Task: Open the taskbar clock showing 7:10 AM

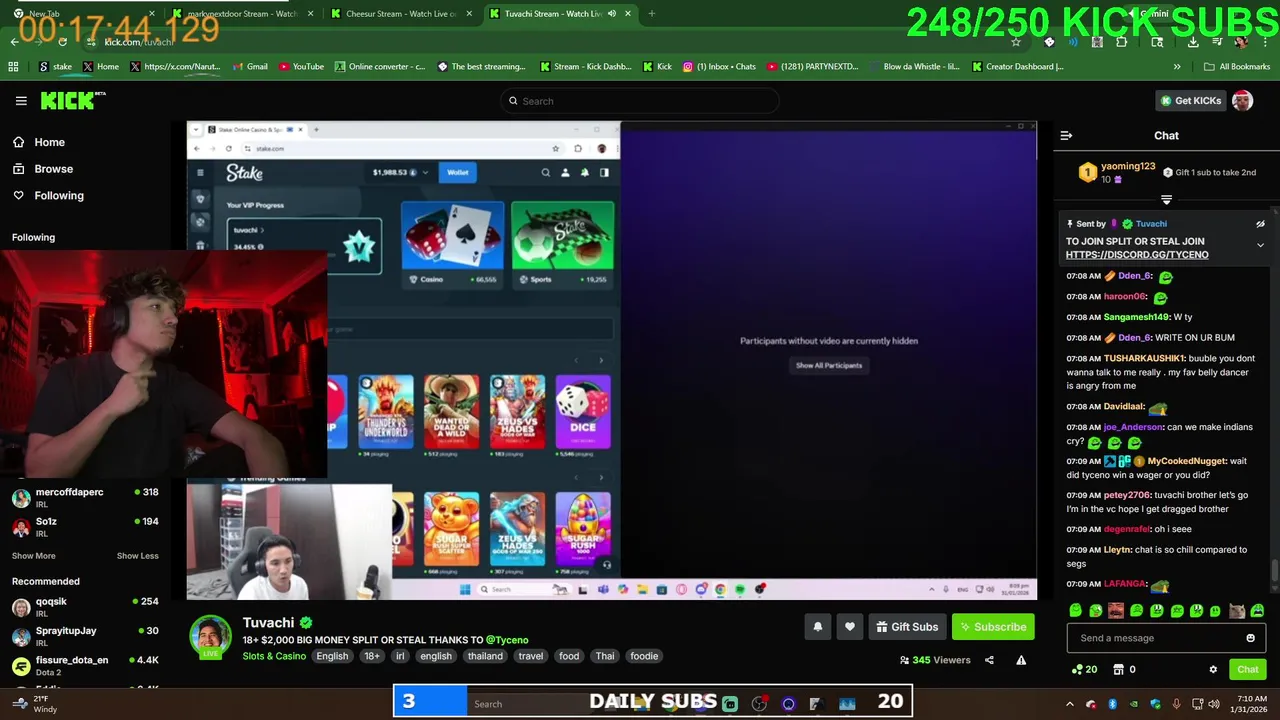Action: [x=1250, y=704]
